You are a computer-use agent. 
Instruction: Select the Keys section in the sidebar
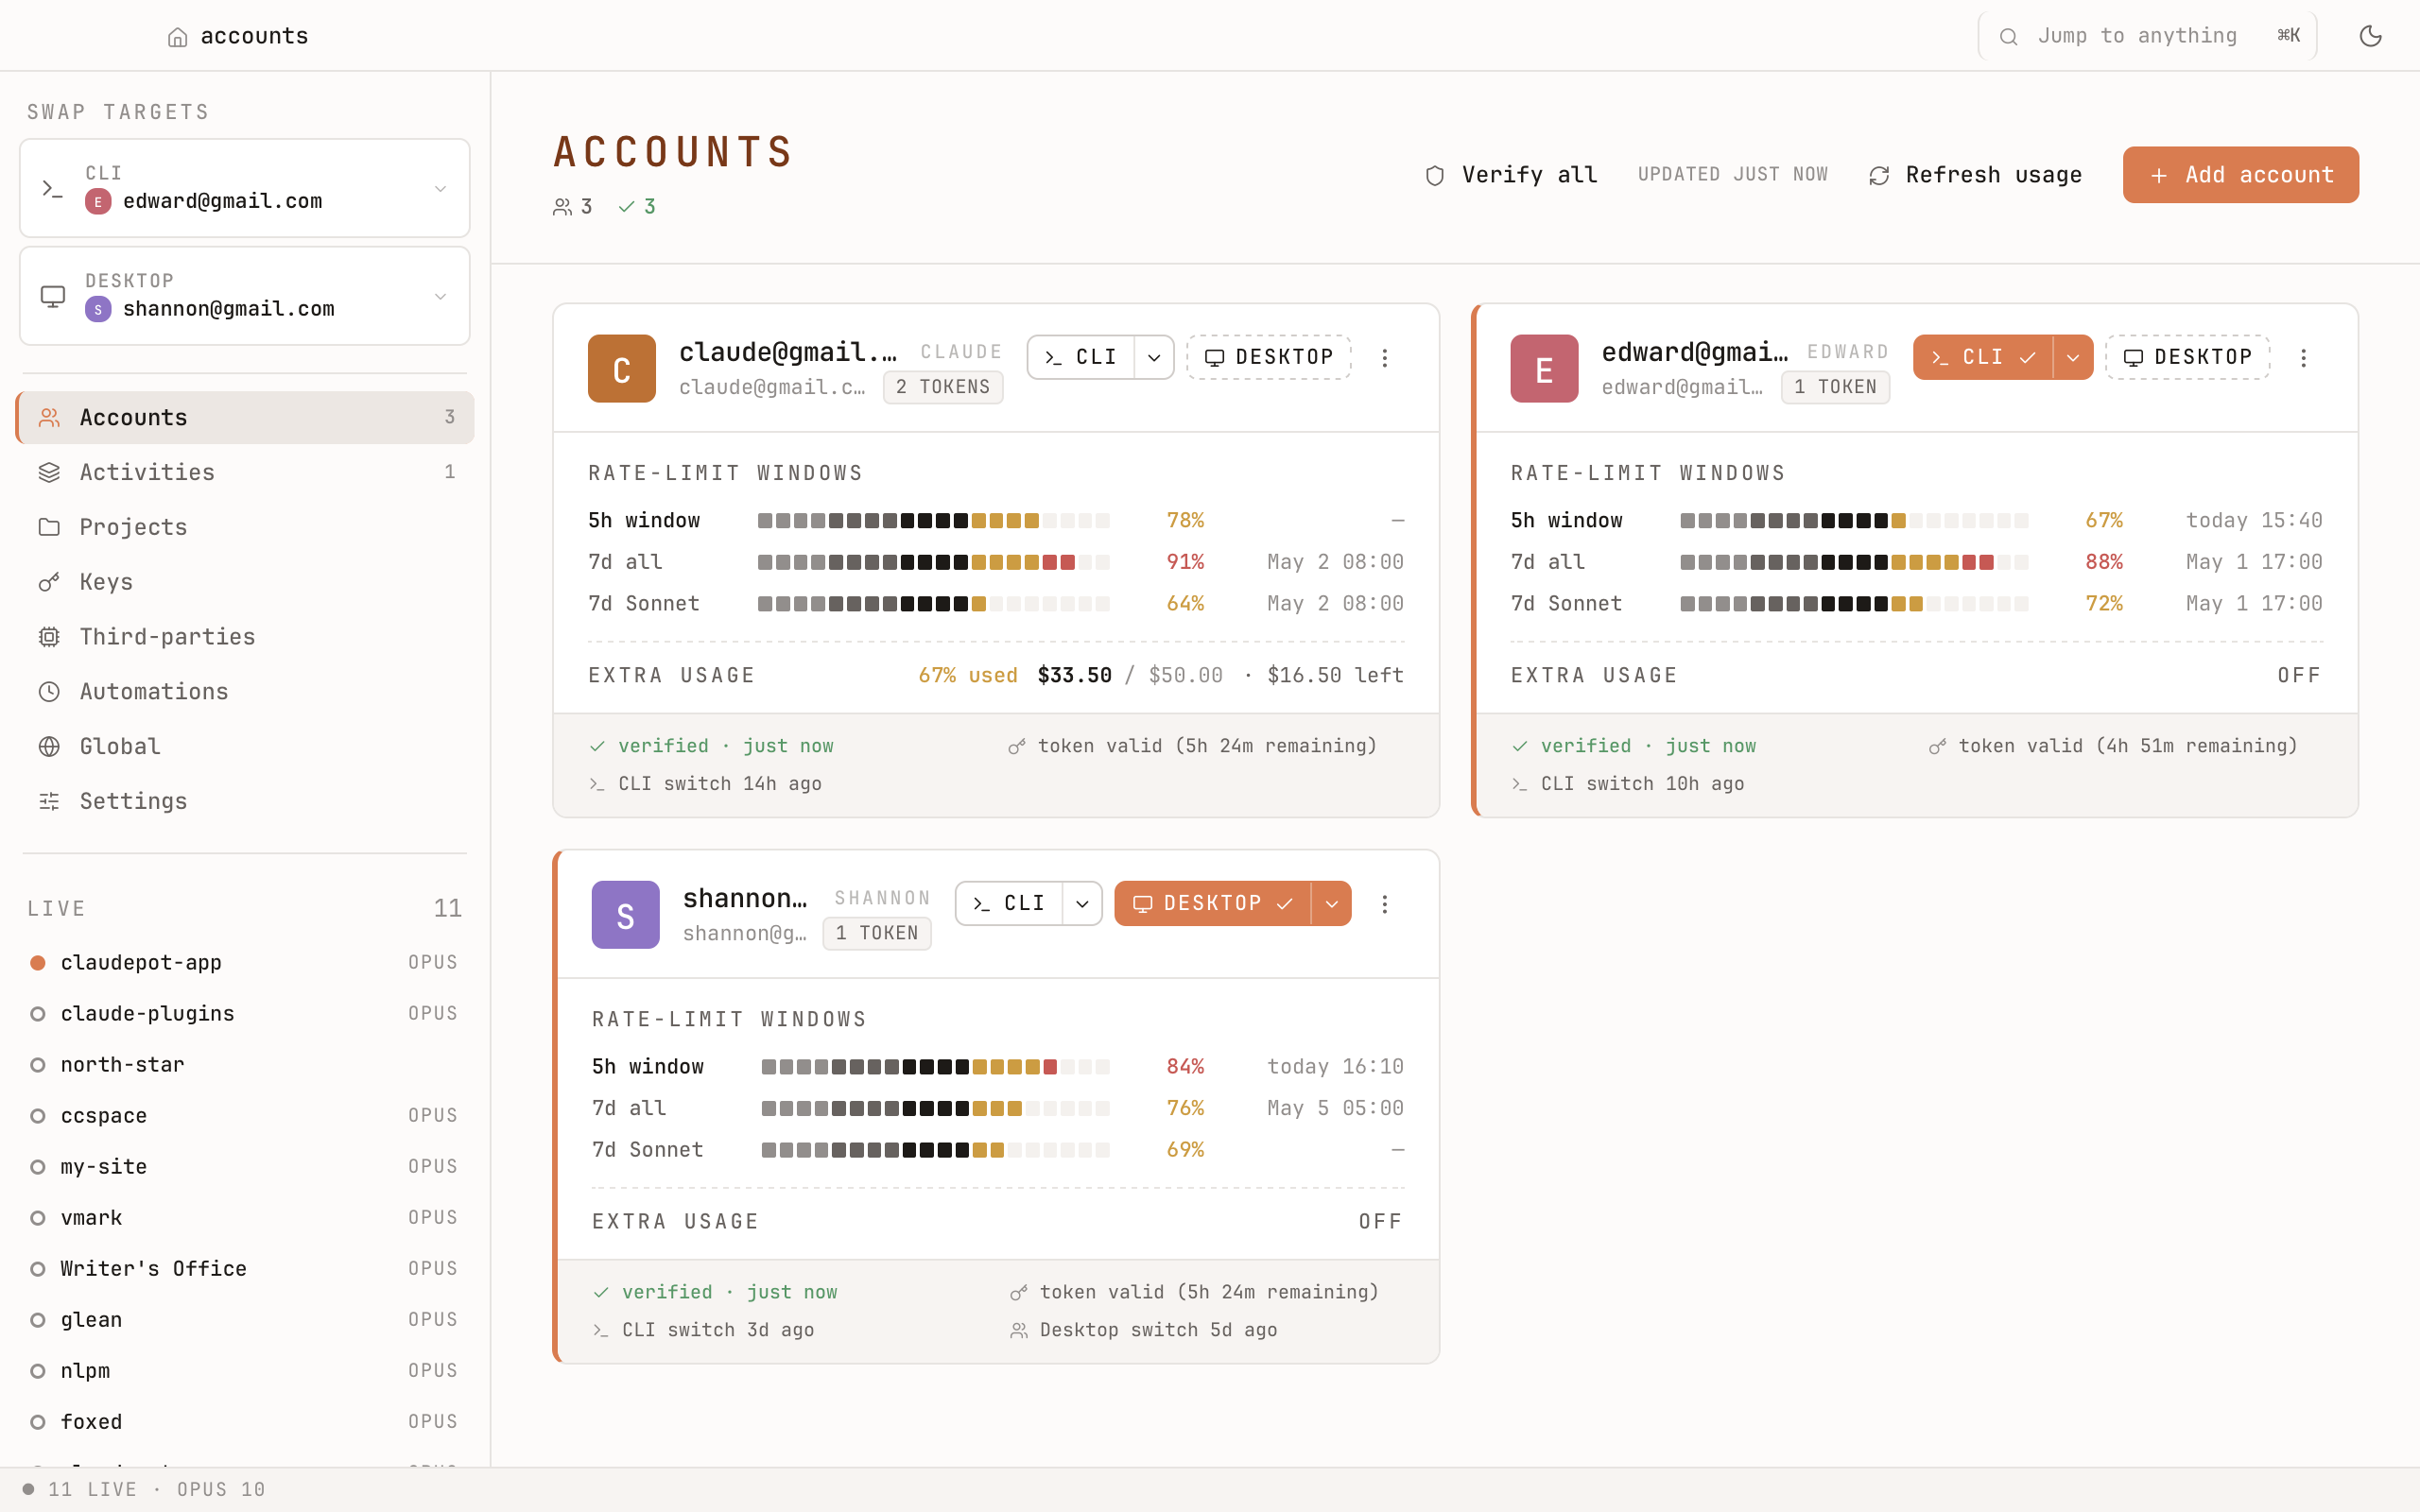tap(106, 581)
